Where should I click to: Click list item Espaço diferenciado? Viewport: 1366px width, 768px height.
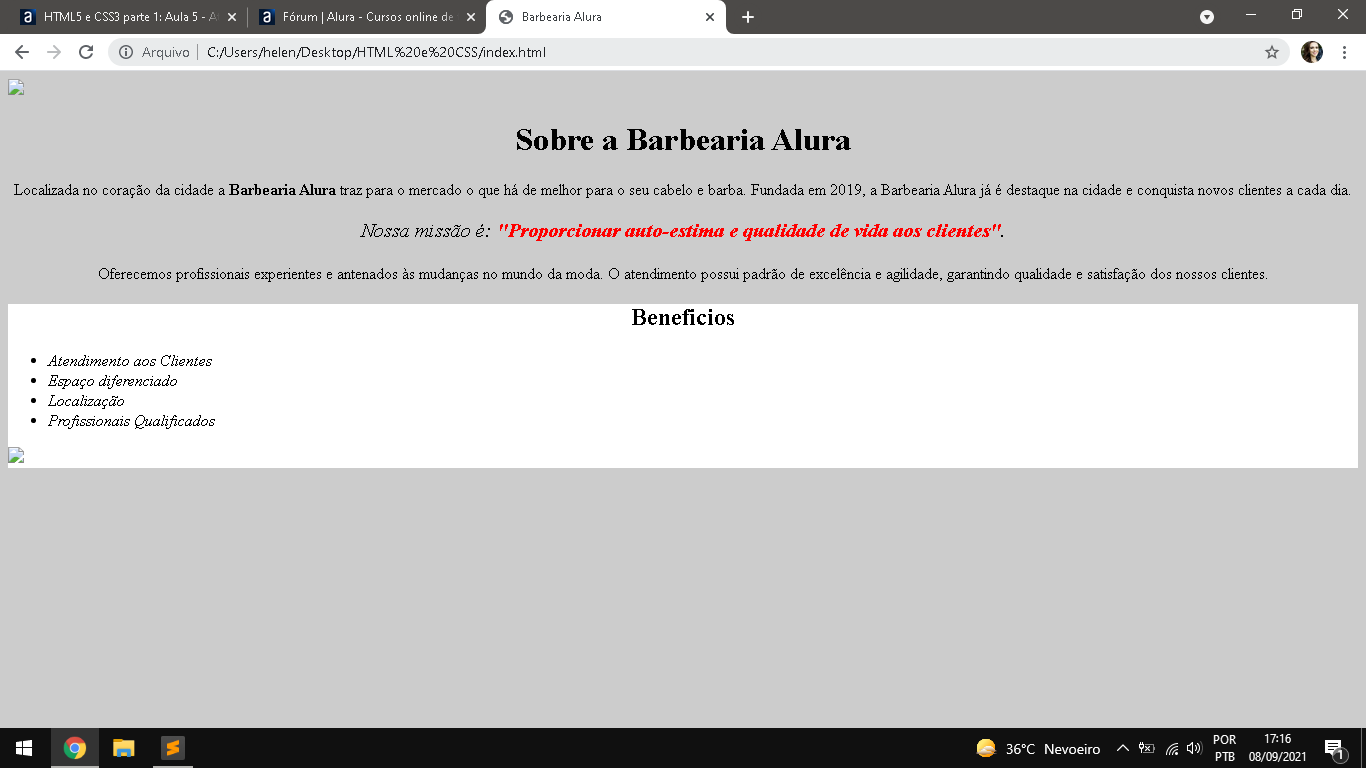pyautogui.click(x=113, y=381)
